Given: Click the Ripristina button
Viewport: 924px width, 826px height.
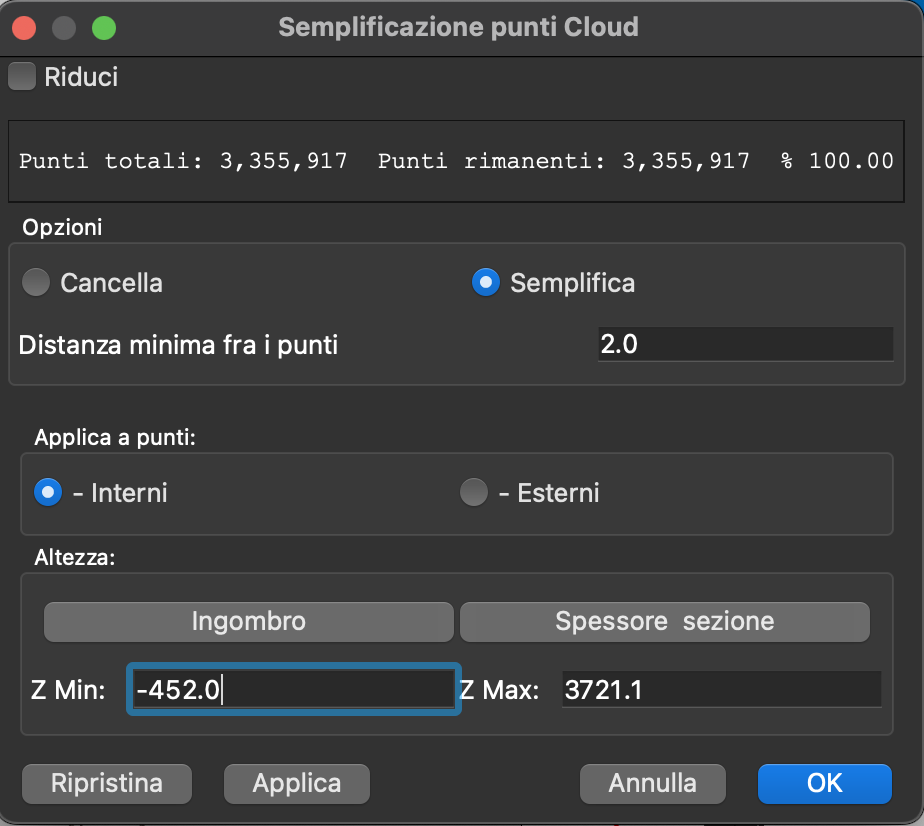Looking at the screenshot, I should (107, 783).
